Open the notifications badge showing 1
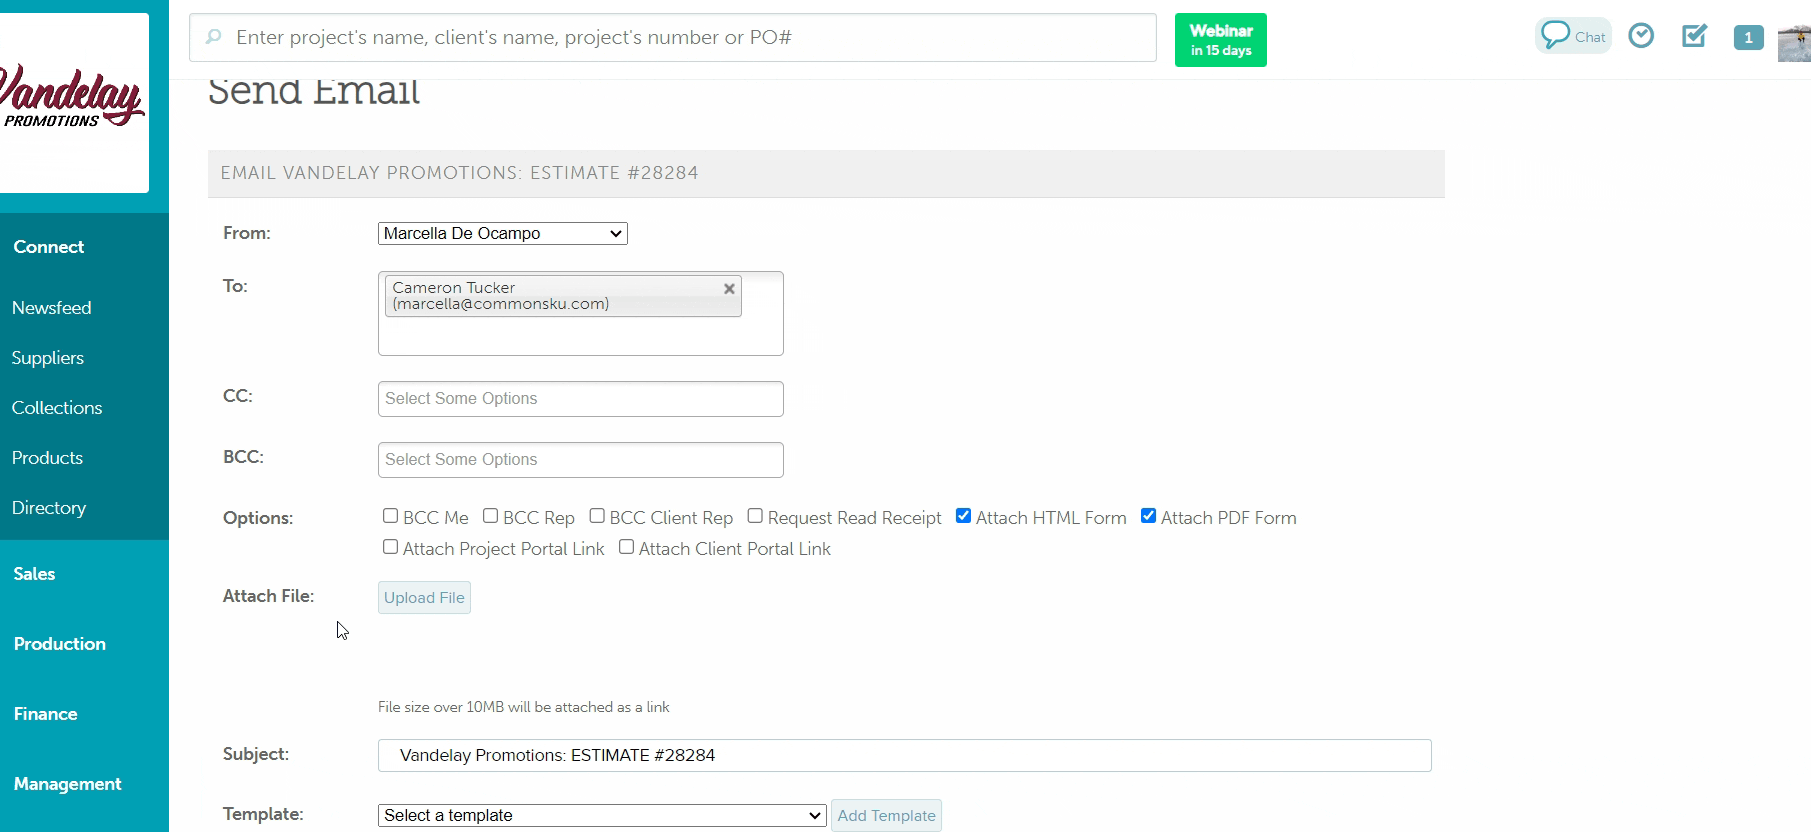 pyautogui.click(x=1748, y=38)
